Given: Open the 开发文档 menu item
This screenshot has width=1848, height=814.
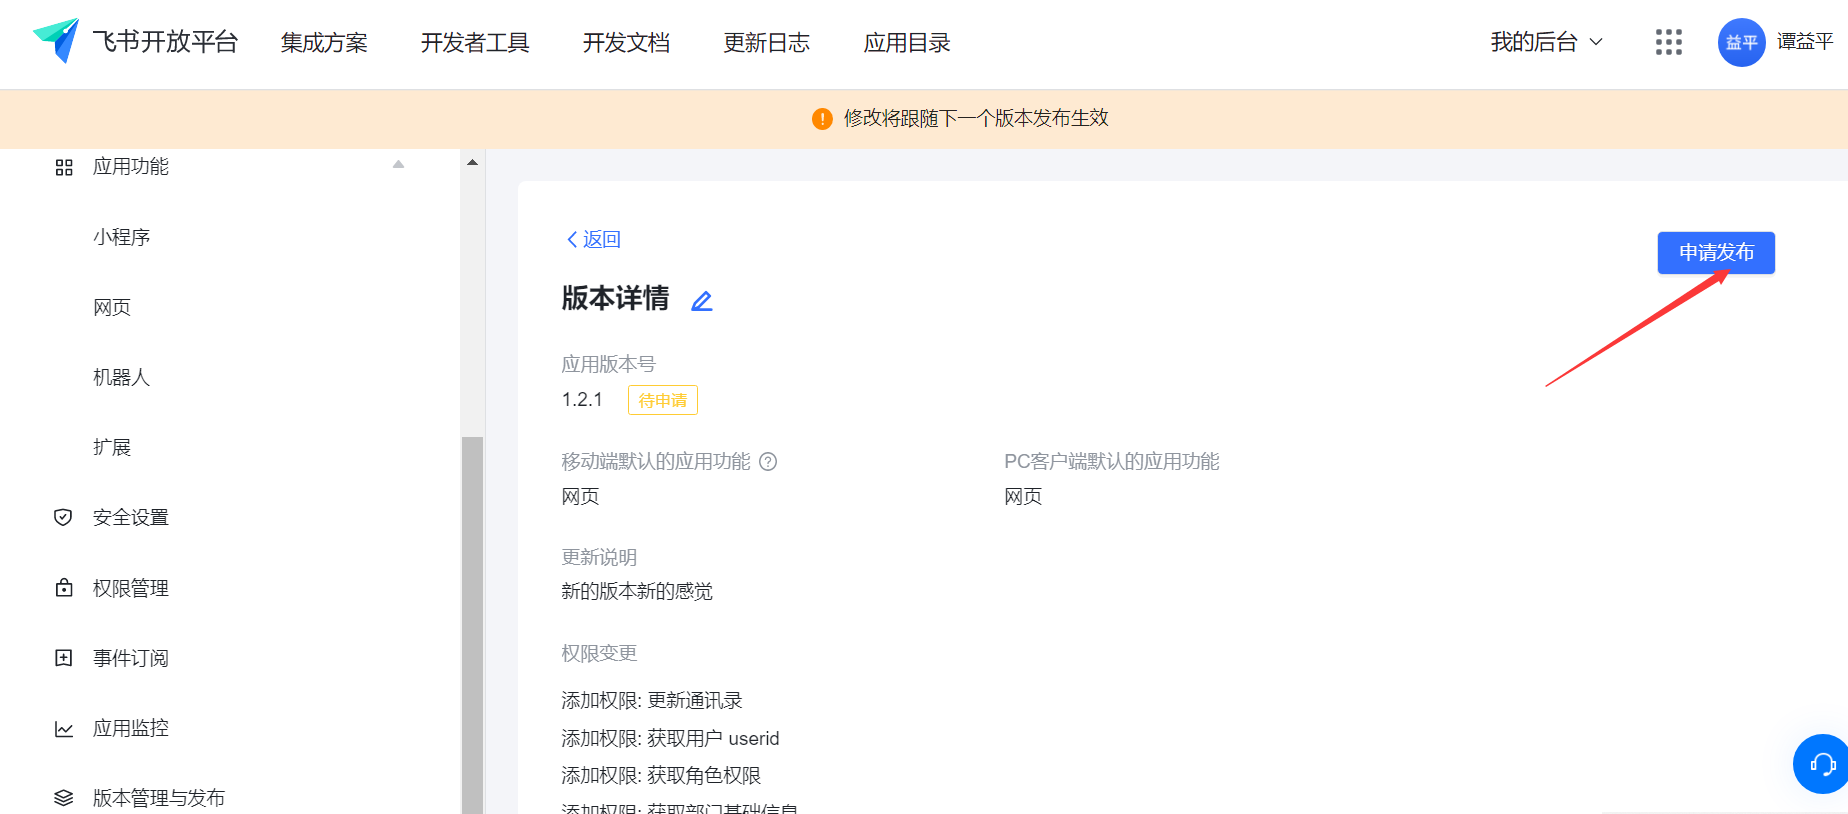Looking at the screenshot, I should [x=626, y=43].
